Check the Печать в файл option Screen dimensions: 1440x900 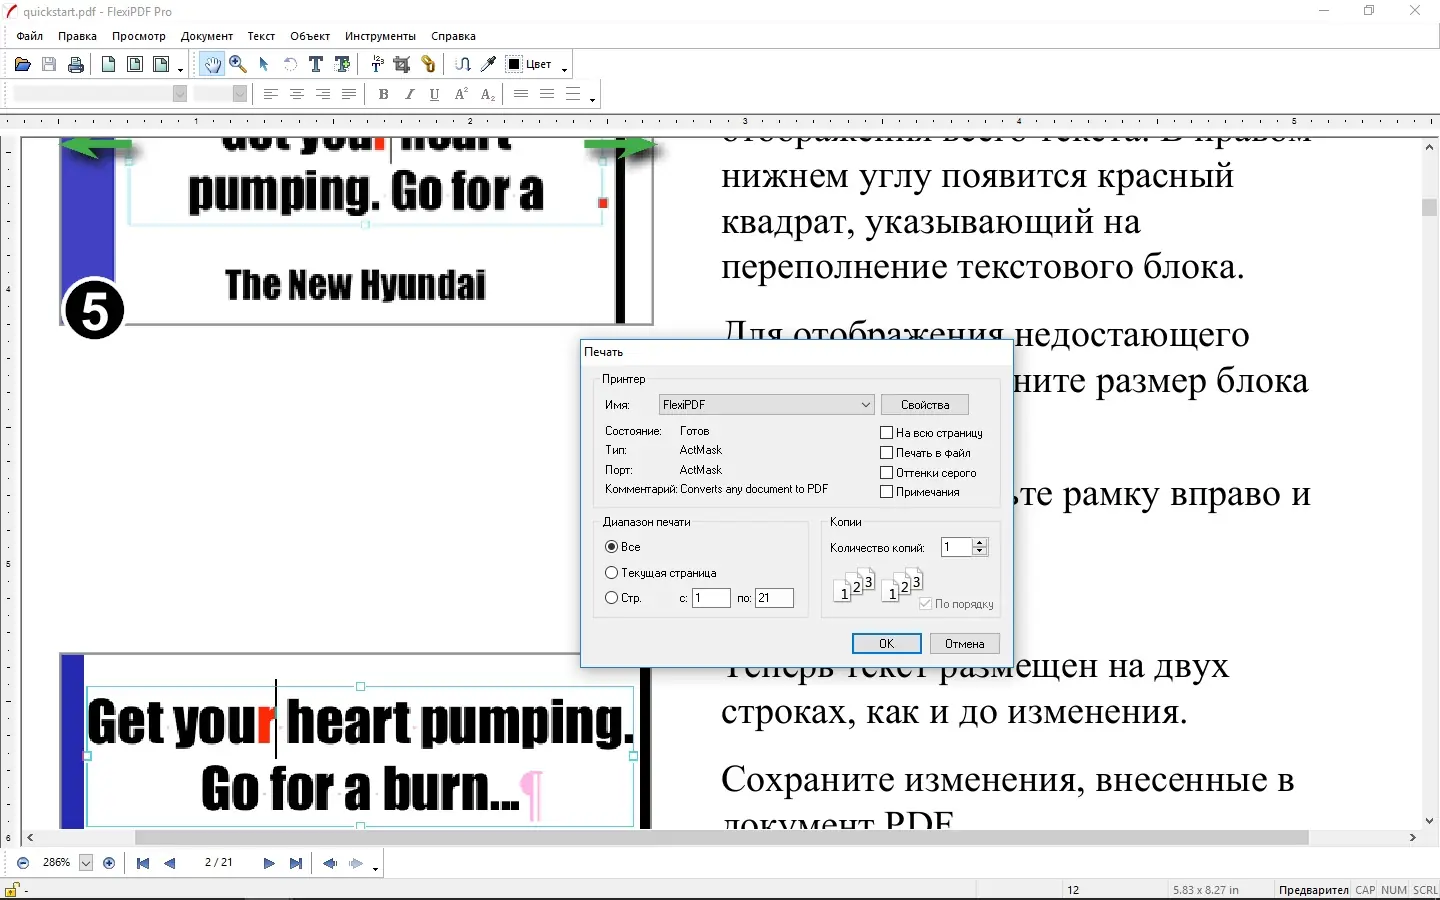pos(886,452)
